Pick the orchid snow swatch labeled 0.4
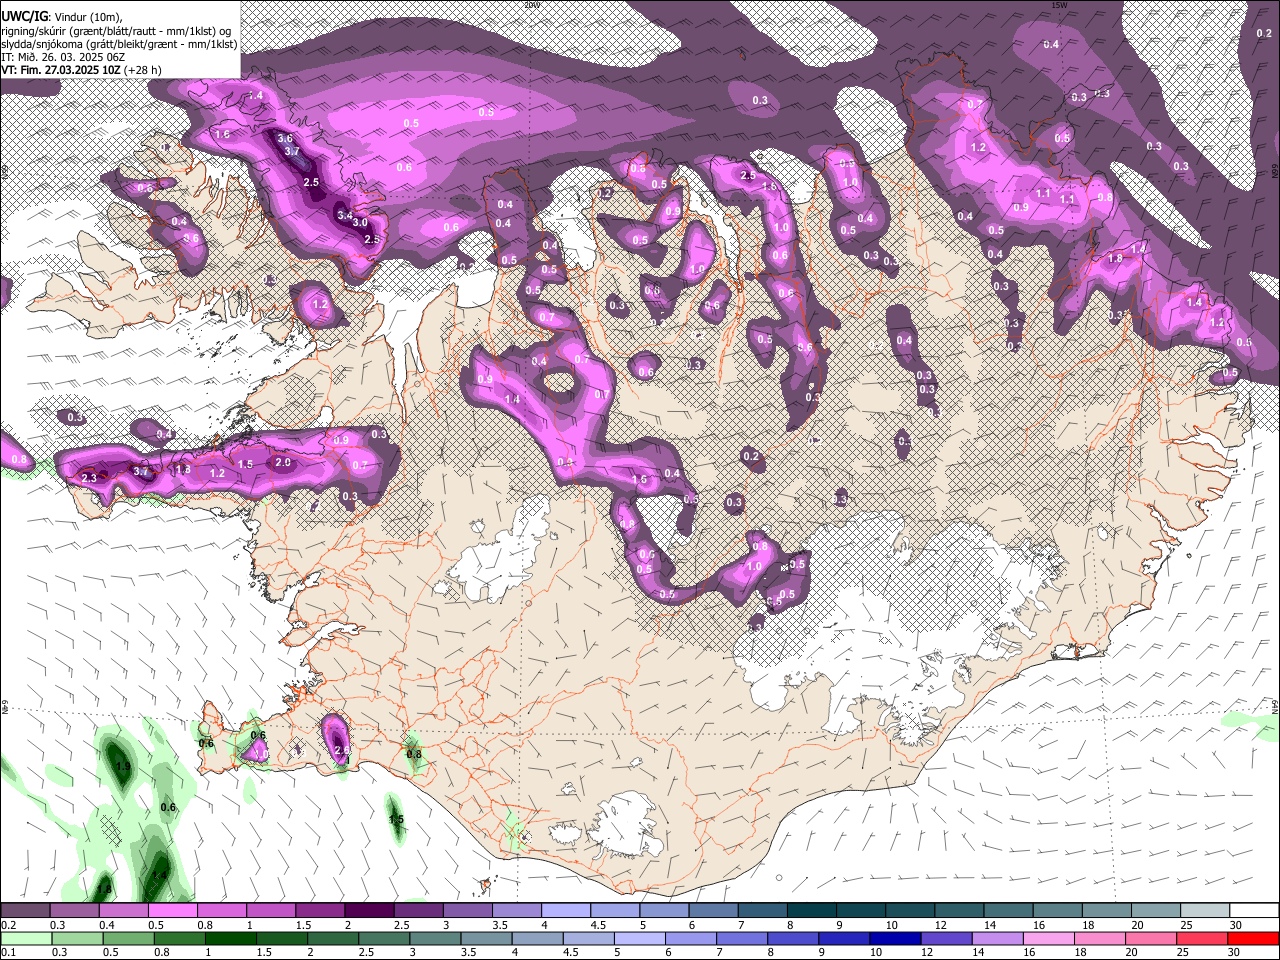 point(123,911)
